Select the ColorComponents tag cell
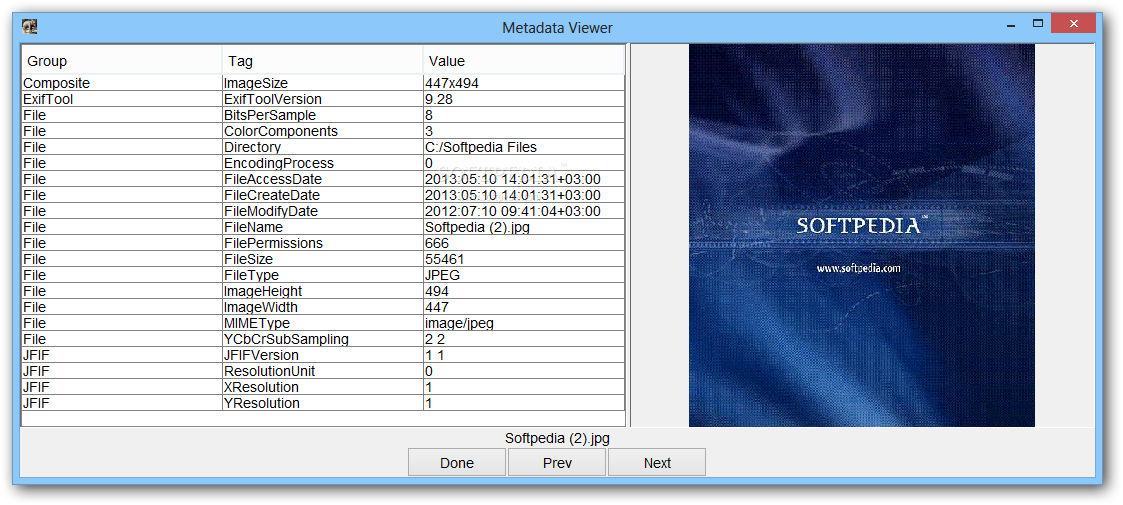 tap(322, 131)
